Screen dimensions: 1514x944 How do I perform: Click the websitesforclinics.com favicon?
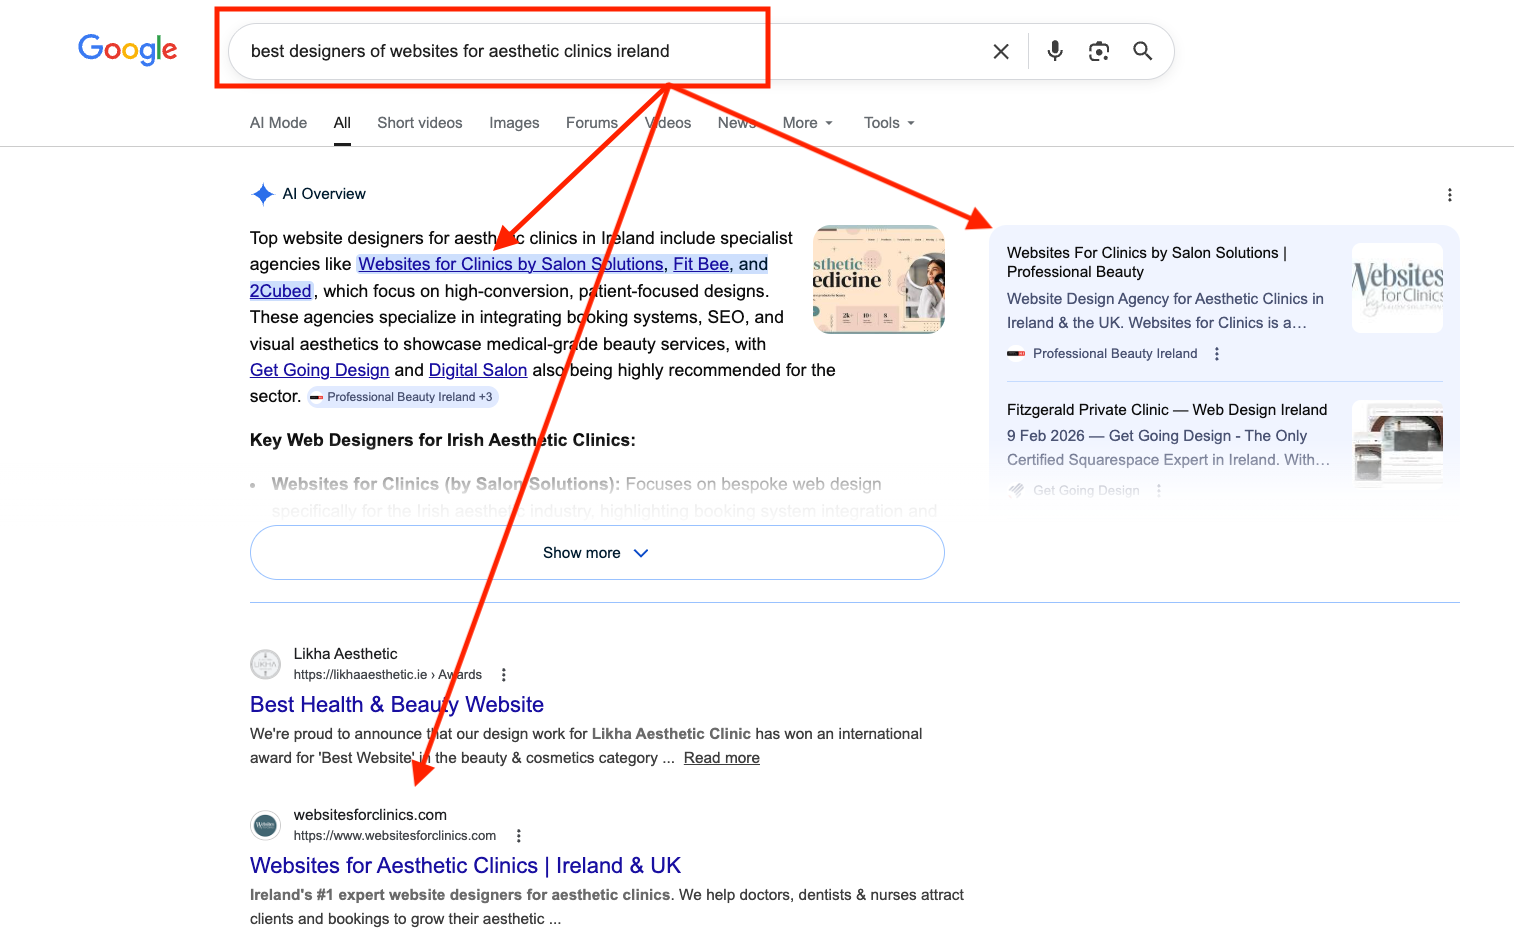click(x=265, y=825)
